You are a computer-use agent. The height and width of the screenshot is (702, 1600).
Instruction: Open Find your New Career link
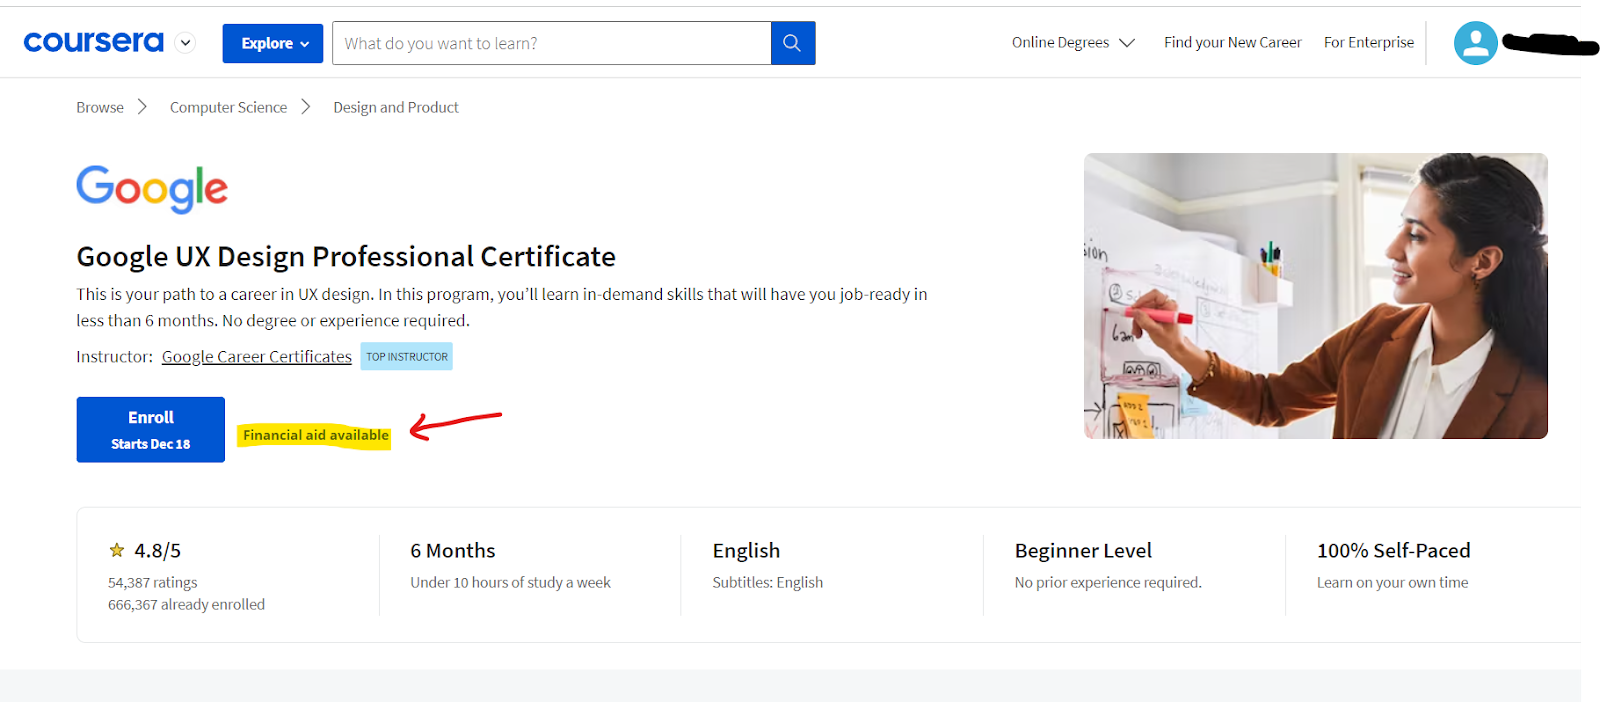point(1232,42)
